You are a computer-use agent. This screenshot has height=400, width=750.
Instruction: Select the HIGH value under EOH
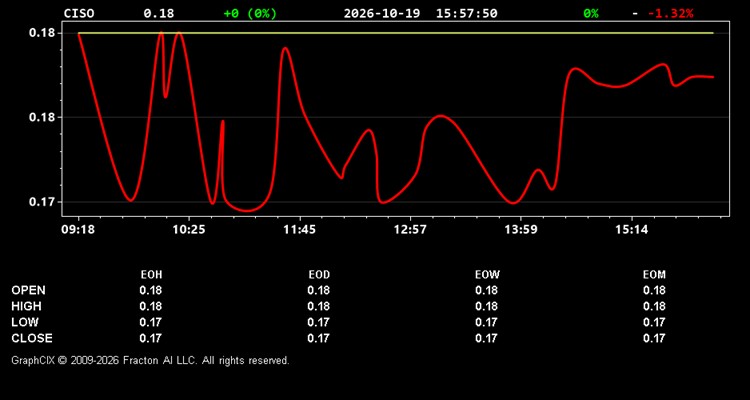point(151,306)
